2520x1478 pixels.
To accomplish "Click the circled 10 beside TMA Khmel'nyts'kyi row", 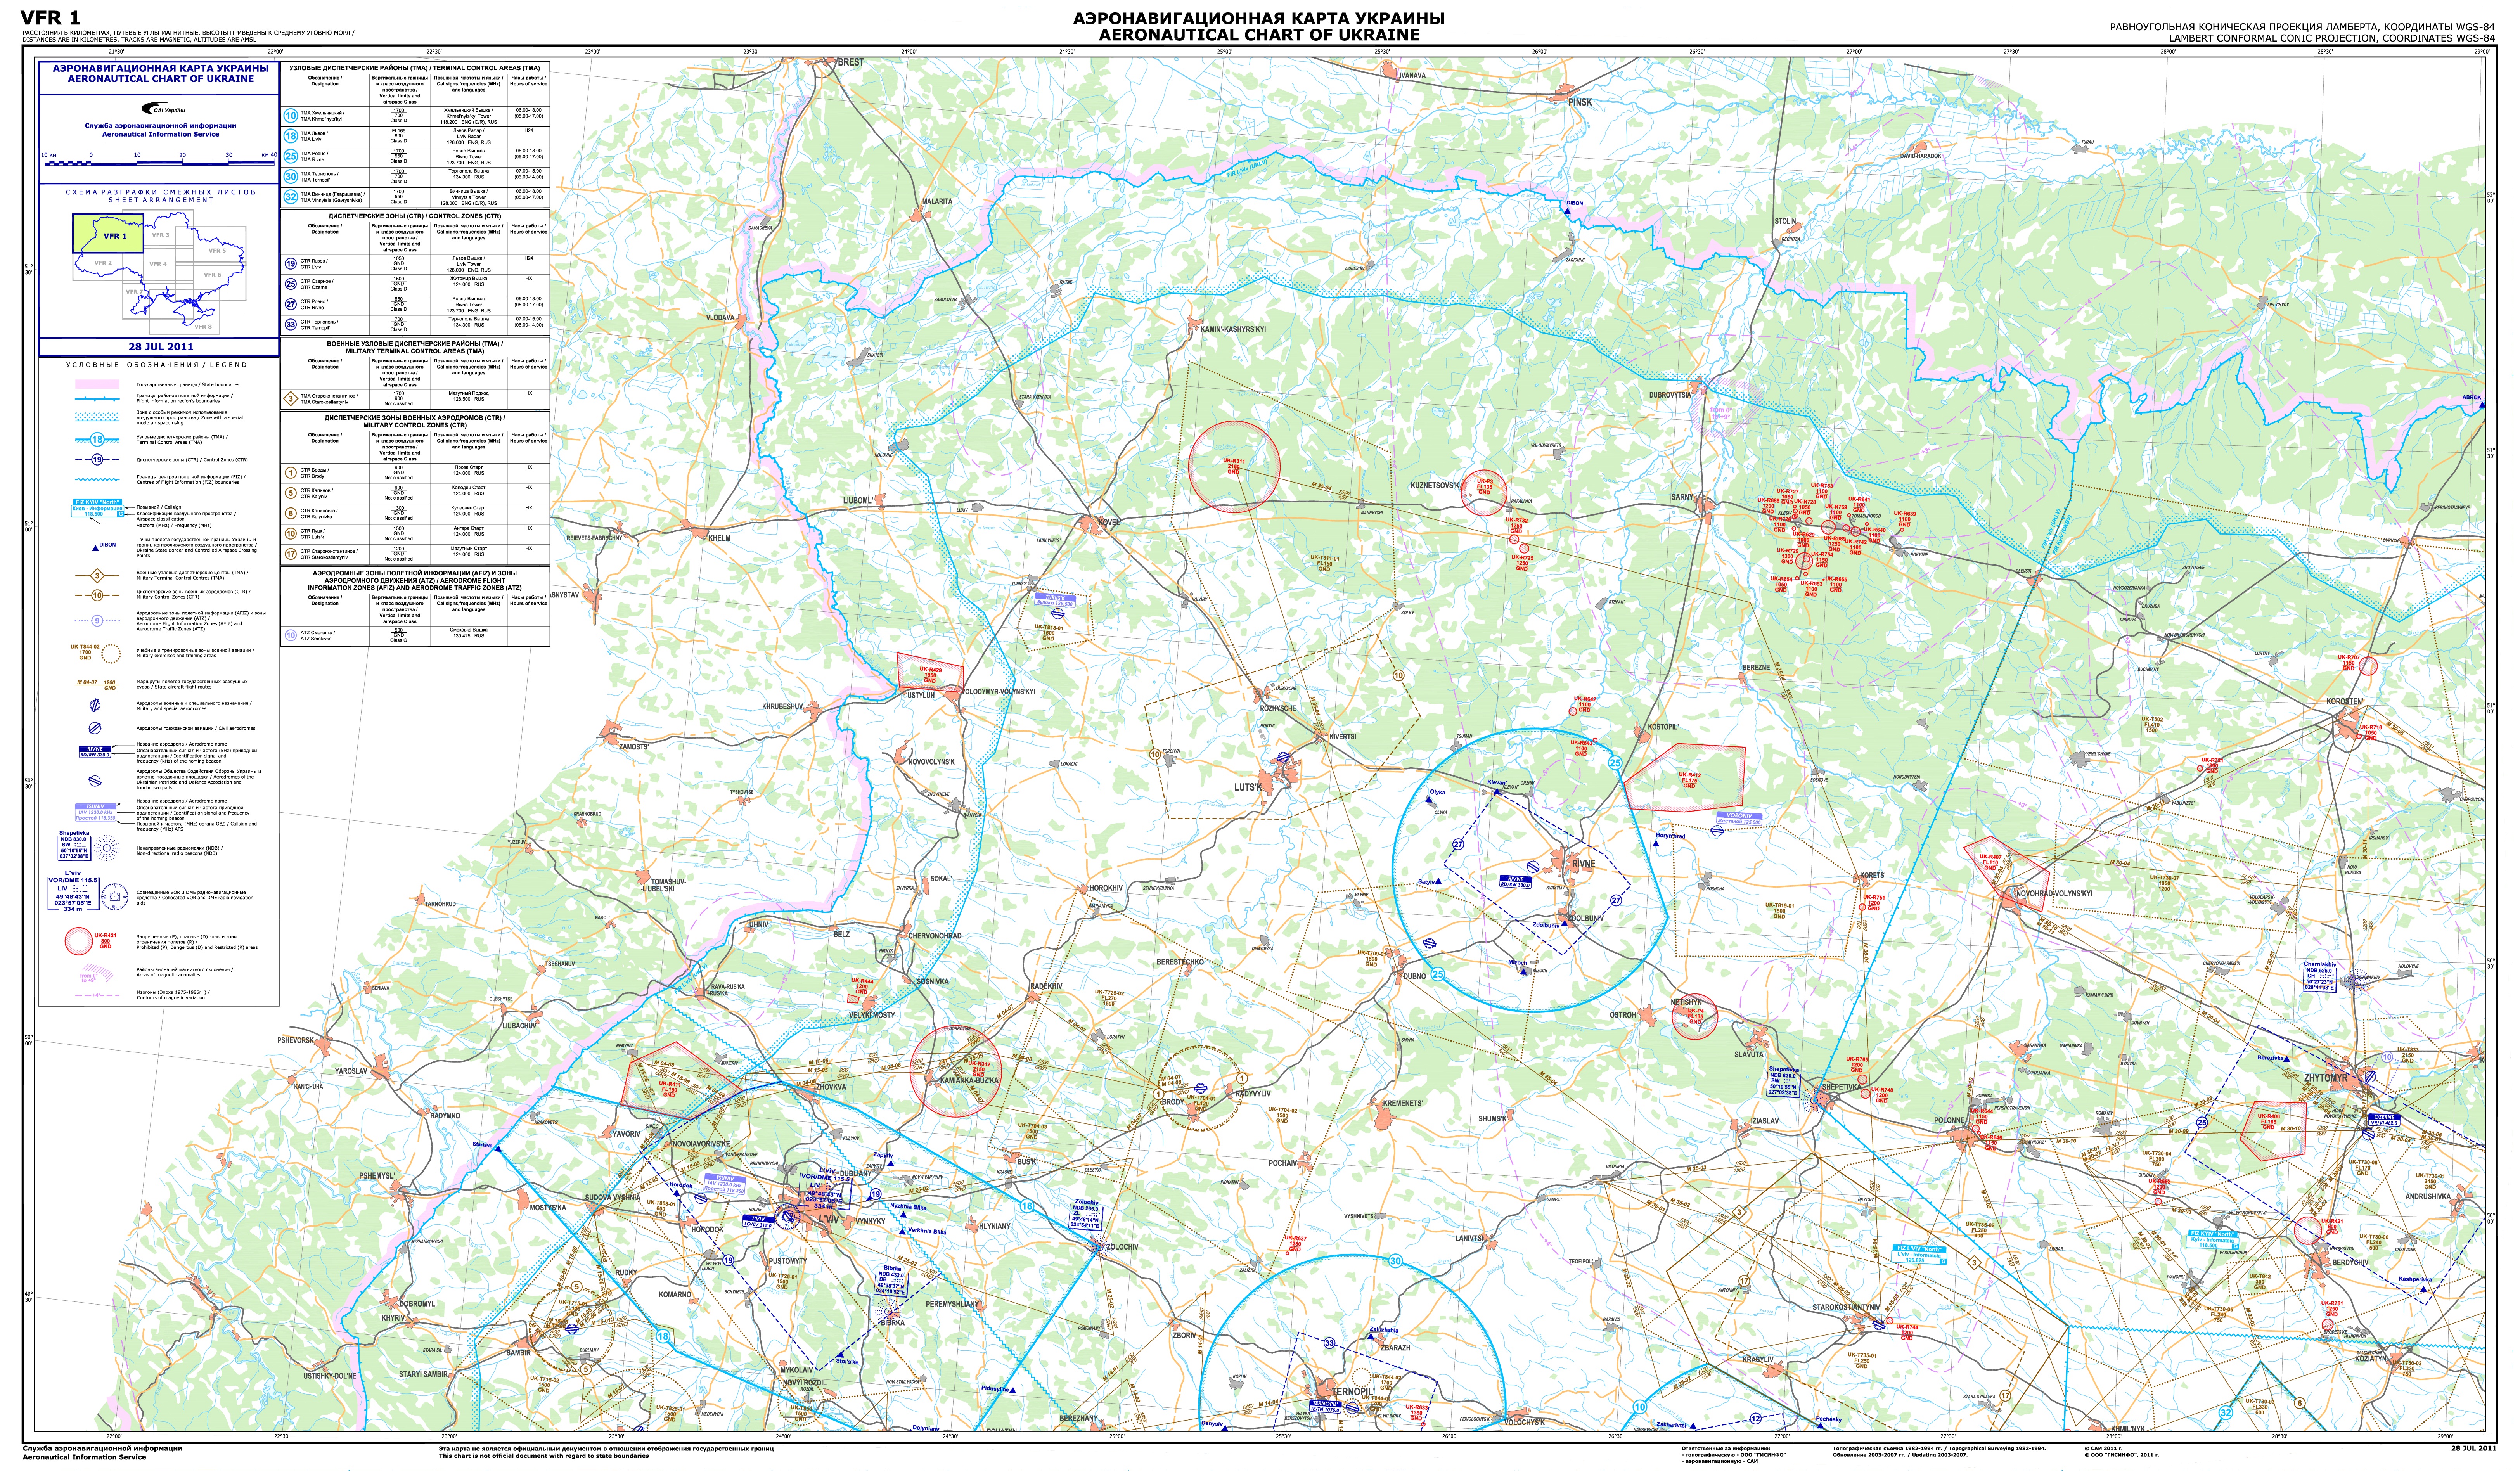I will pos(291,116).
